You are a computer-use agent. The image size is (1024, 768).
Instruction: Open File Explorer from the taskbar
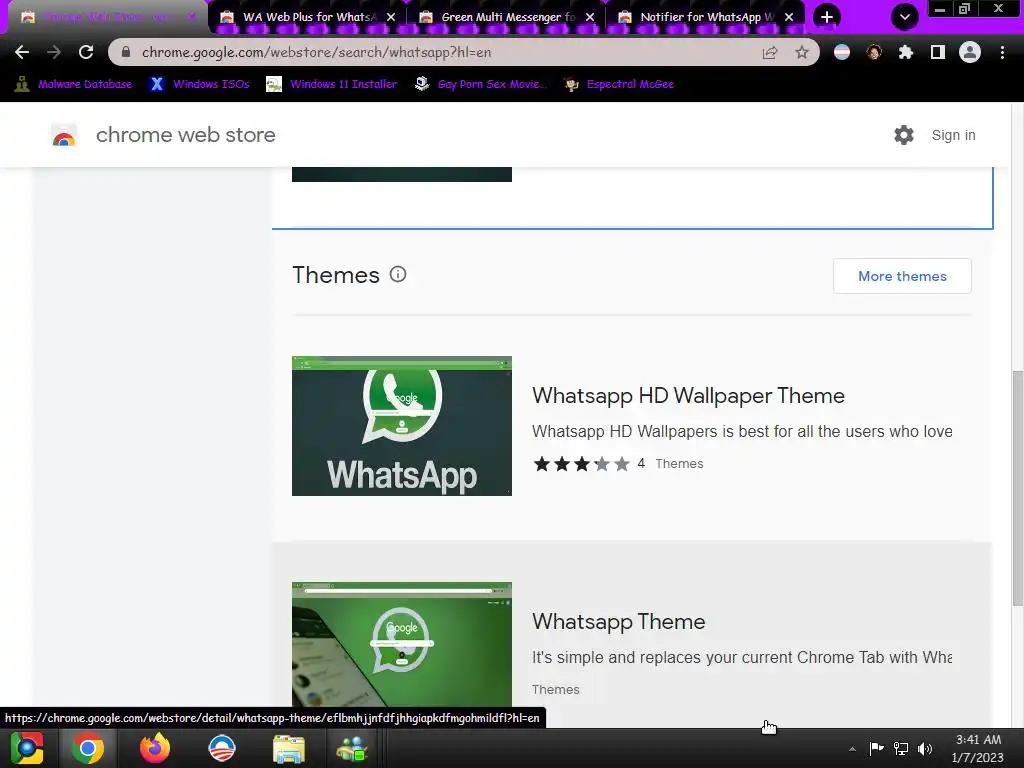pos(288,749)
